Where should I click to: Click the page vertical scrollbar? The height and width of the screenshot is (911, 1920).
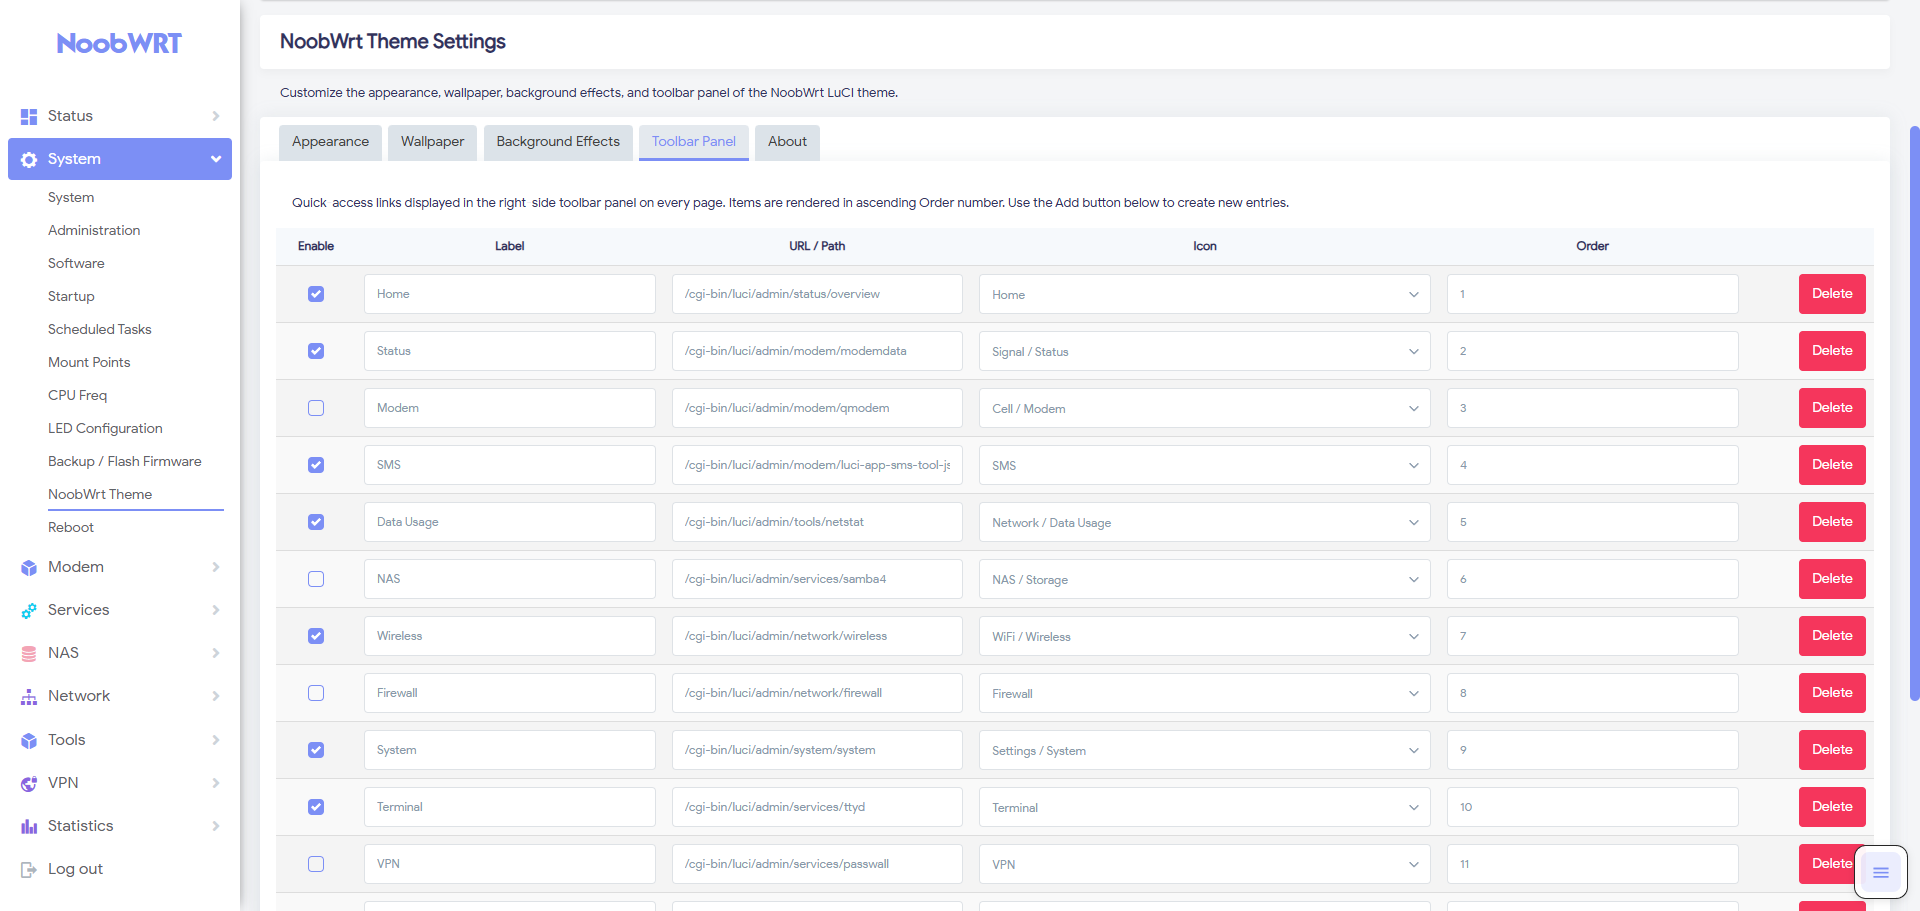click(1914, 413)
